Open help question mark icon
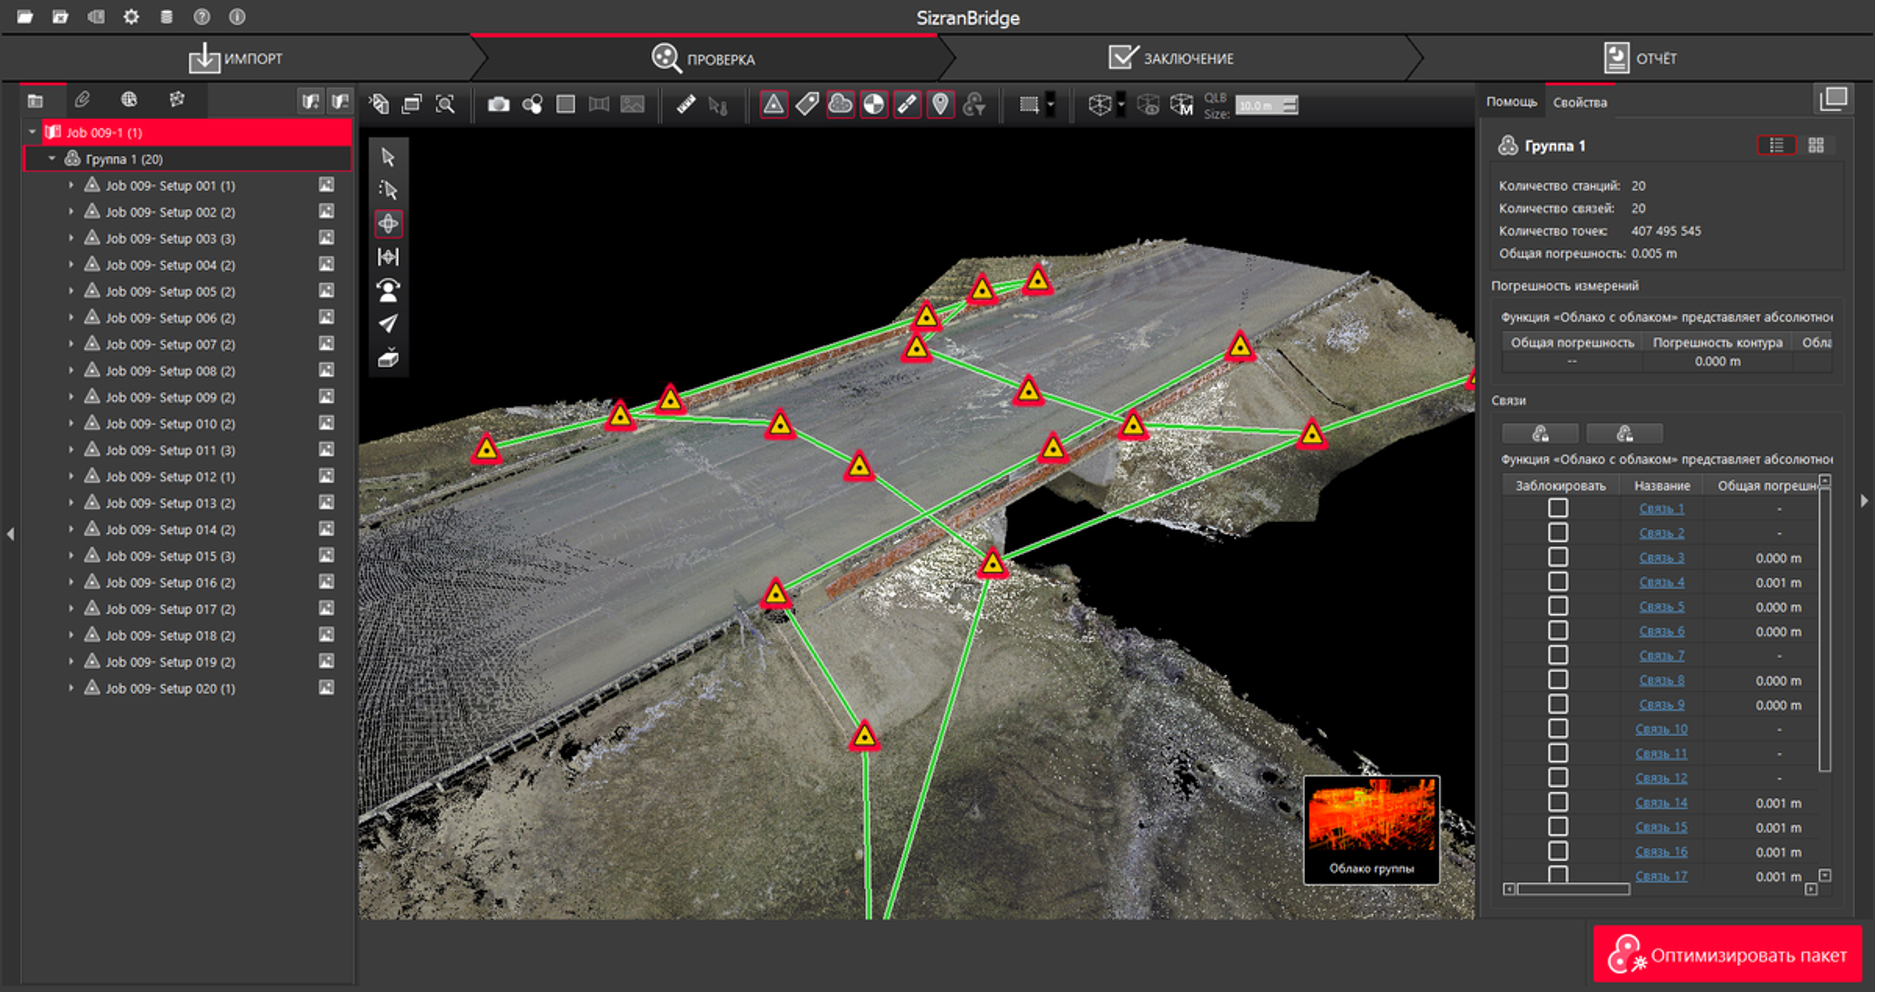This screenshot has width=1877, height=993. (202, 17)
